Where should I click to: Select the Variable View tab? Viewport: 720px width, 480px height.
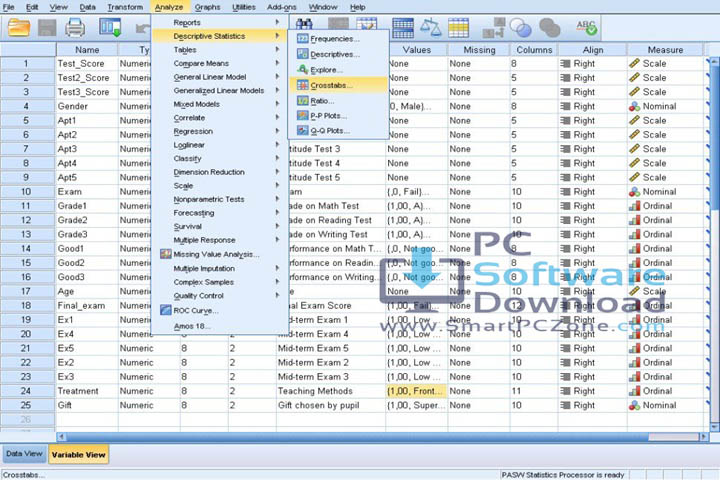79,455
